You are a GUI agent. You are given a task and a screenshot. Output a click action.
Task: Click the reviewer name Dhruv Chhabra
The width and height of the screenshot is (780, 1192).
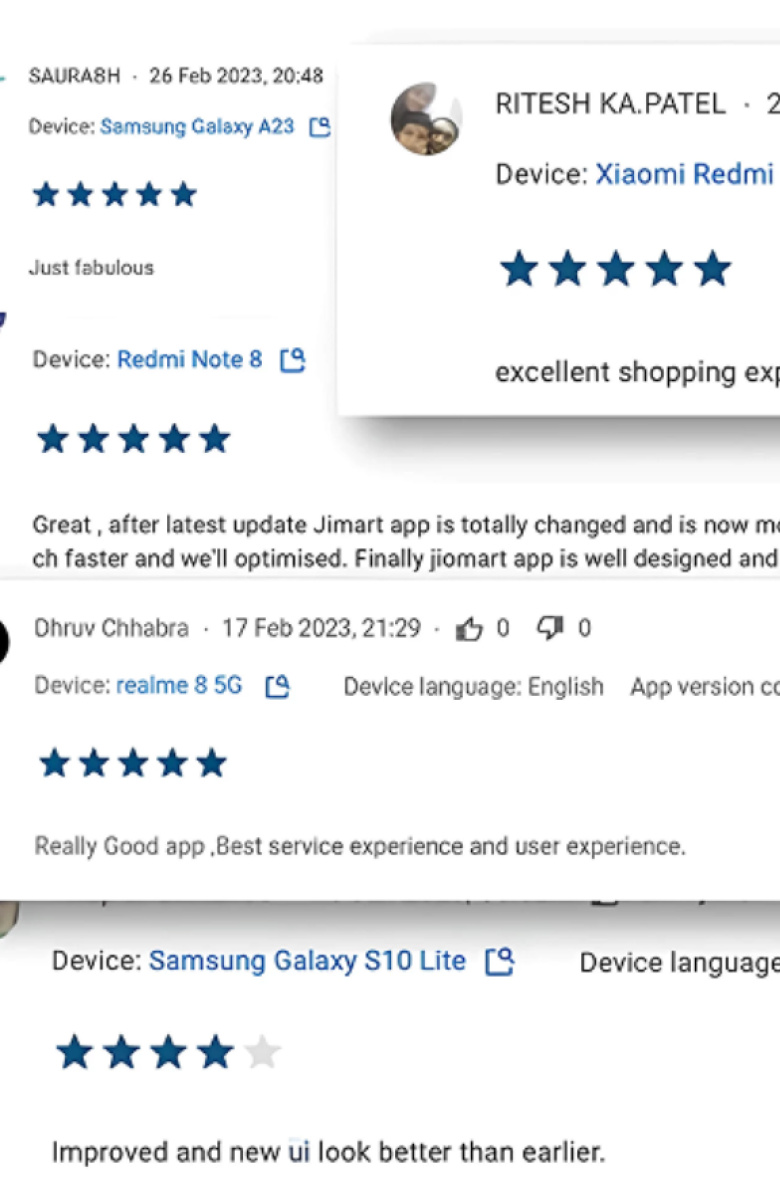[x=111, y=628]
